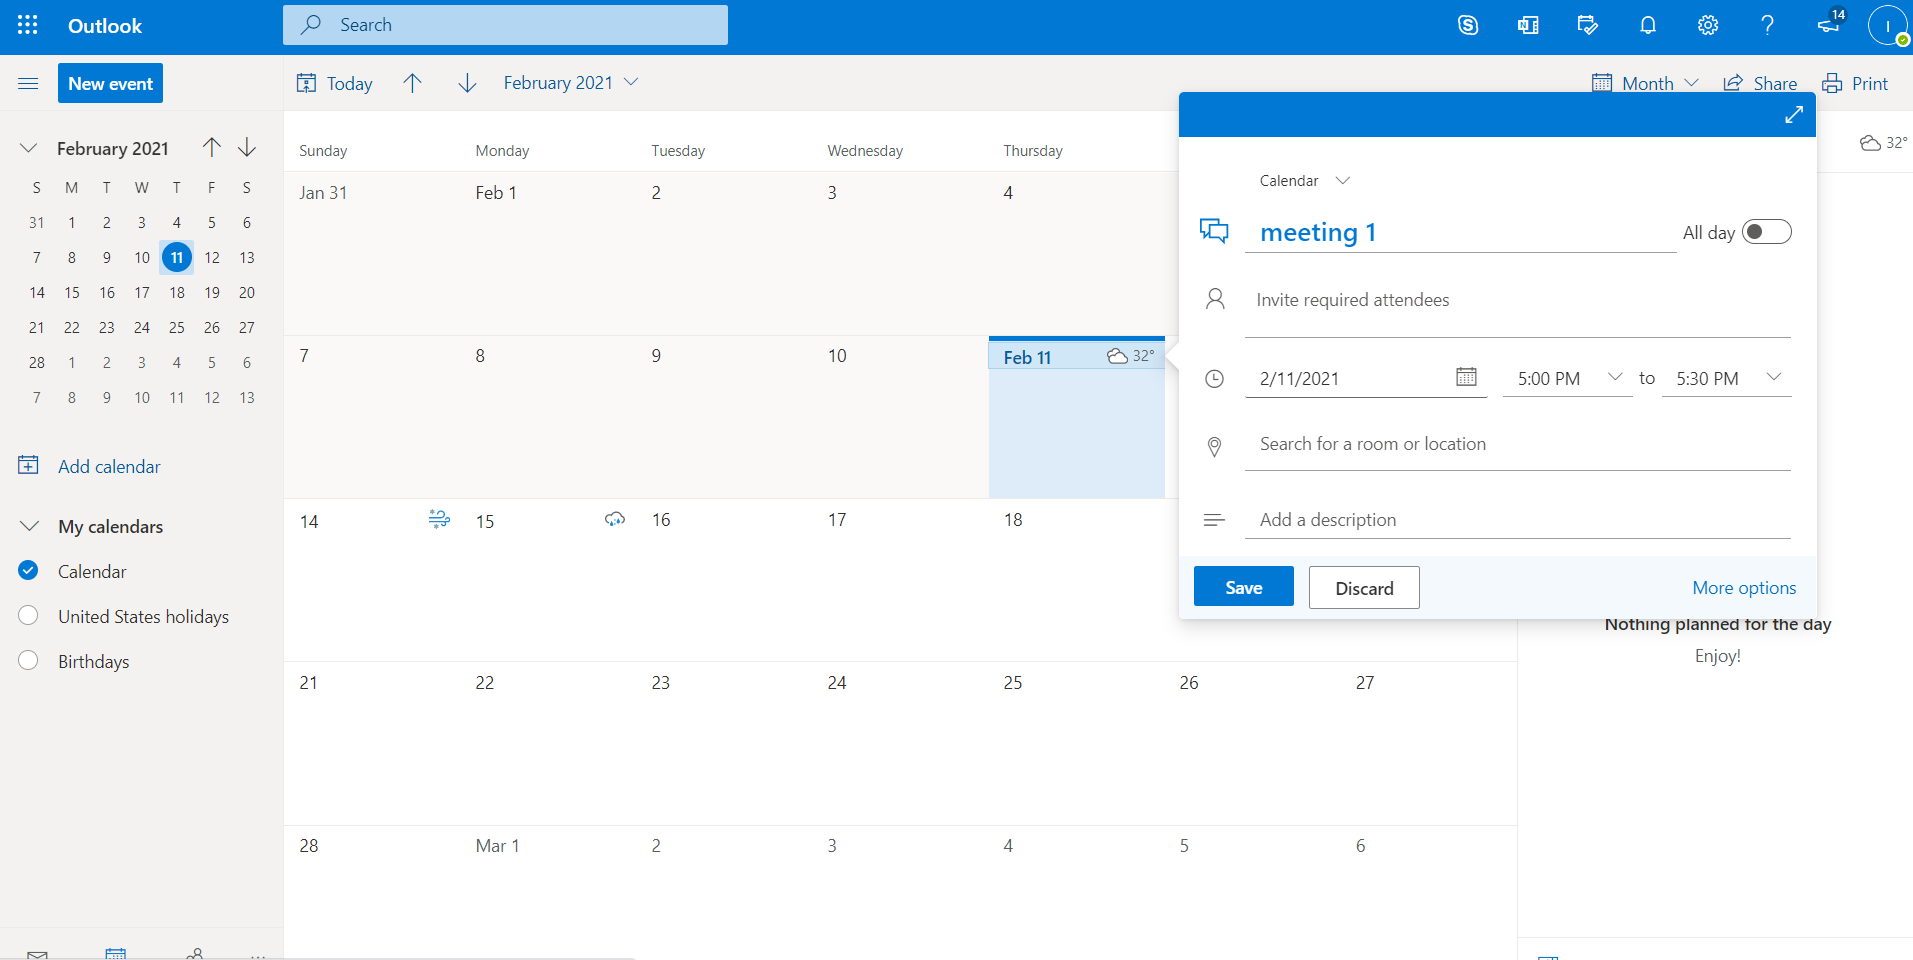Click Share in the toolbar
This screenshot has height=960, width=1913.
tap(1760, 84)
